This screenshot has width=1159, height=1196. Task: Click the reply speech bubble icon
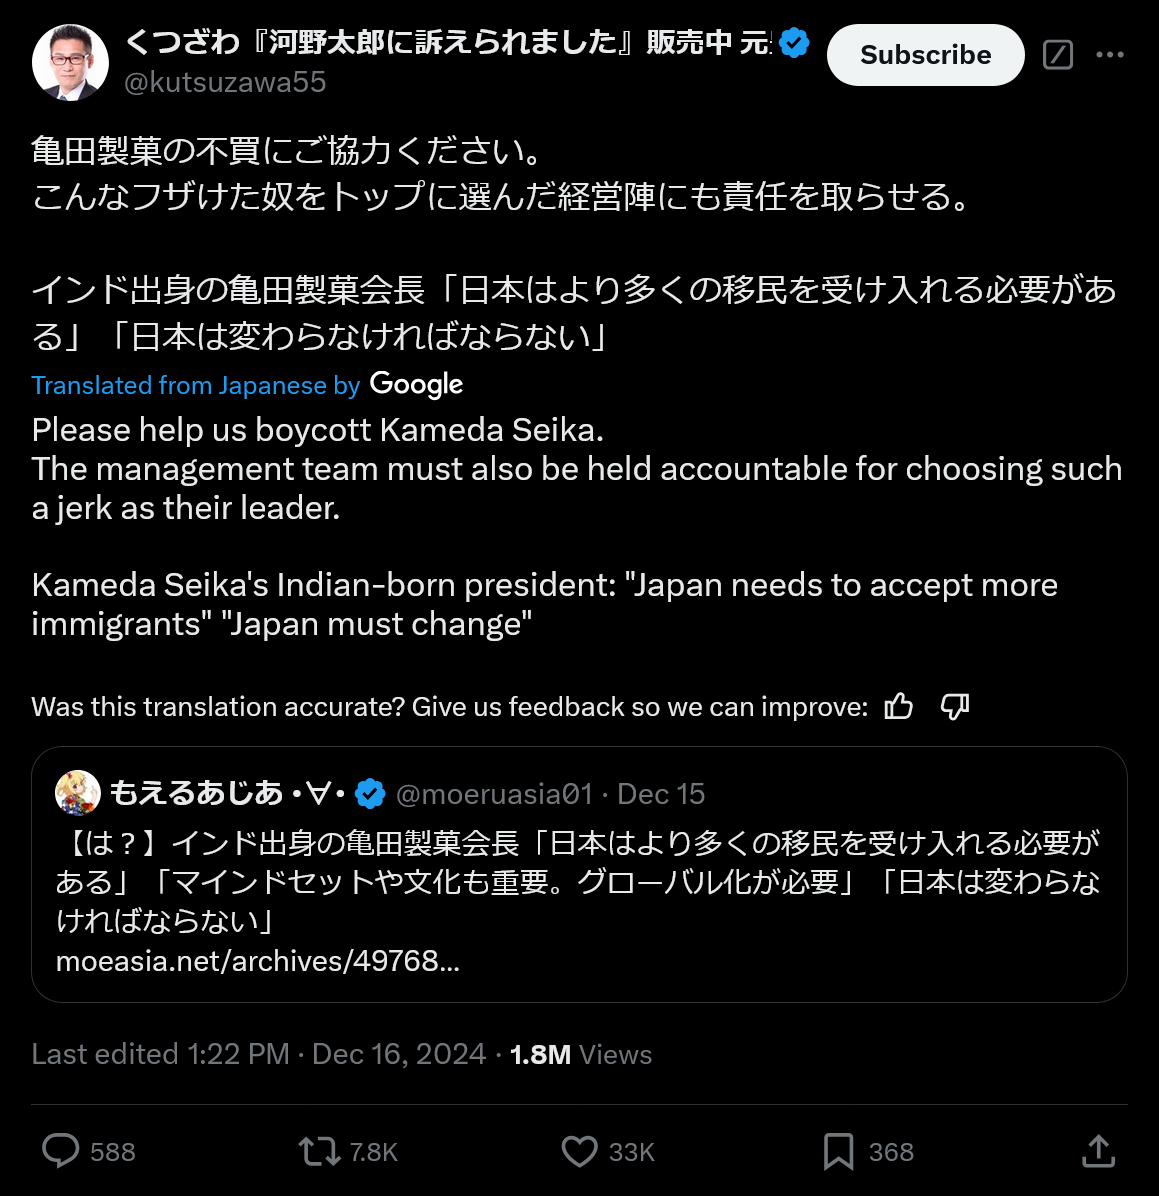pyautogui.click(x=60, y=1151)
